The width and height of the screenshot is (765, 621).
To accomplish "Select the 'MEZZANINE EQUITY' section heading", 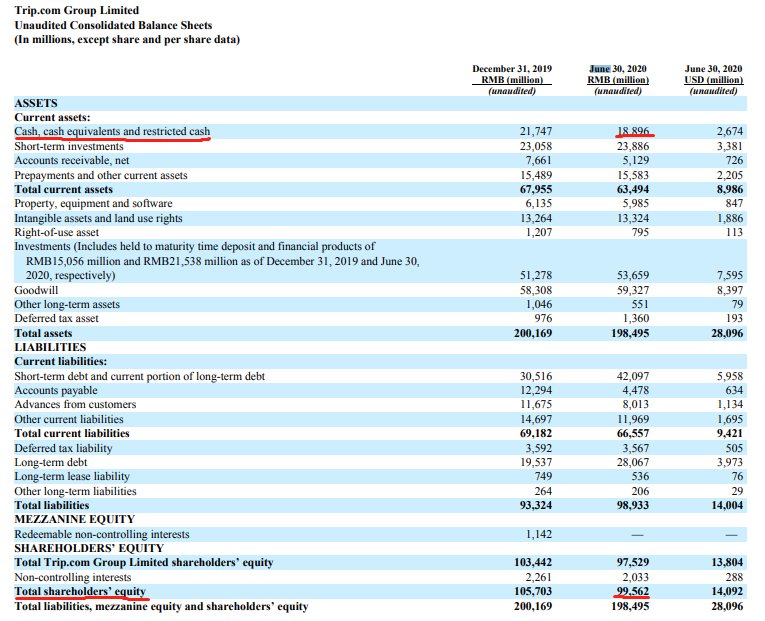I will tap(75, 519).
